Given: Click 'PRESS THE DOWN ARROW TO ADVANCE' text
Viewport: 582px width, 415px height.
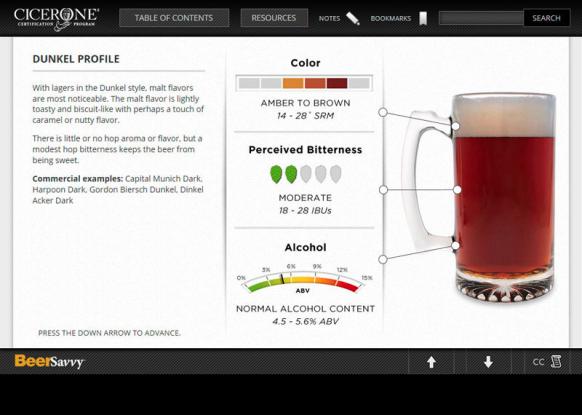Looking at the screenshot, I should coord(109,333).
